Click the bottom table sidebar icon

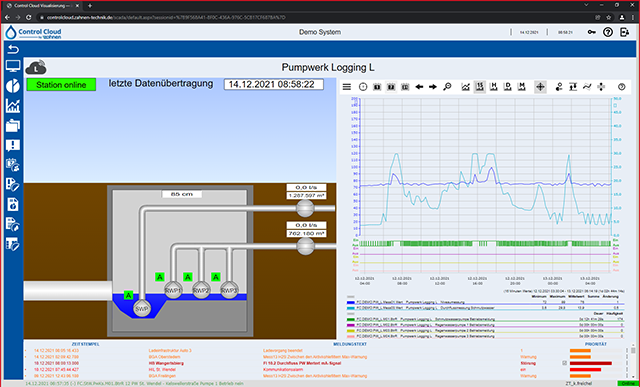[13, 244]
